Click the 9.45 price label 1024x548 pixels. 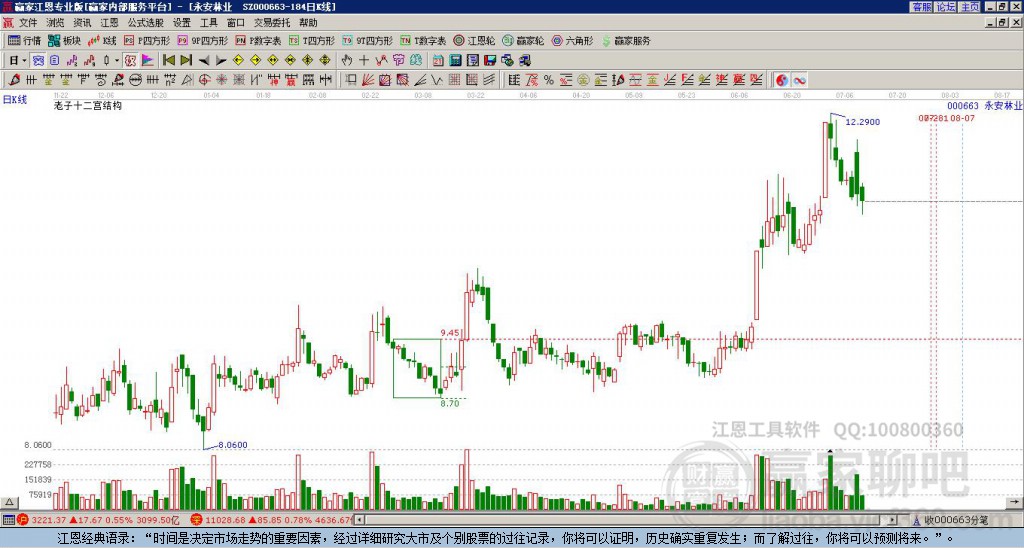[450, 332]
